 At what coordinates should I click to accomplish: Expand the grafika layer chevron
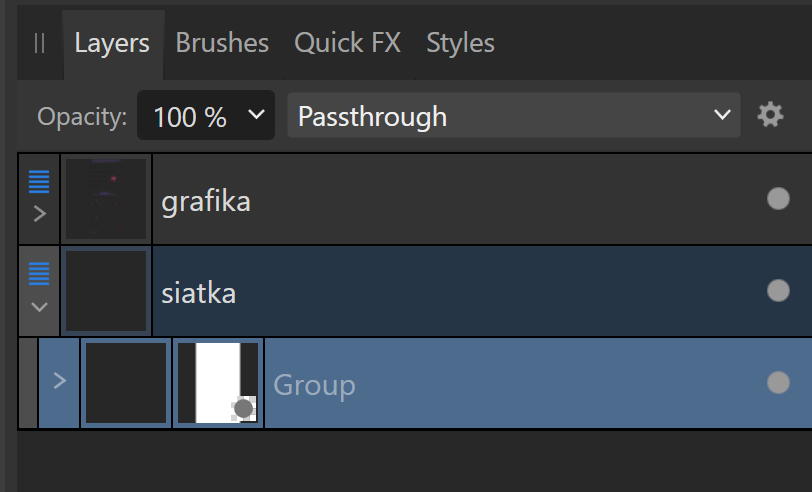click(40, 213)
